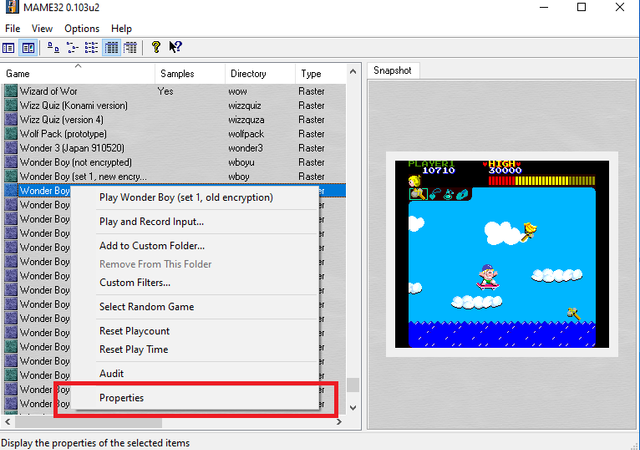Click the 'wboy' directory cell

click(x=238, y=177)
